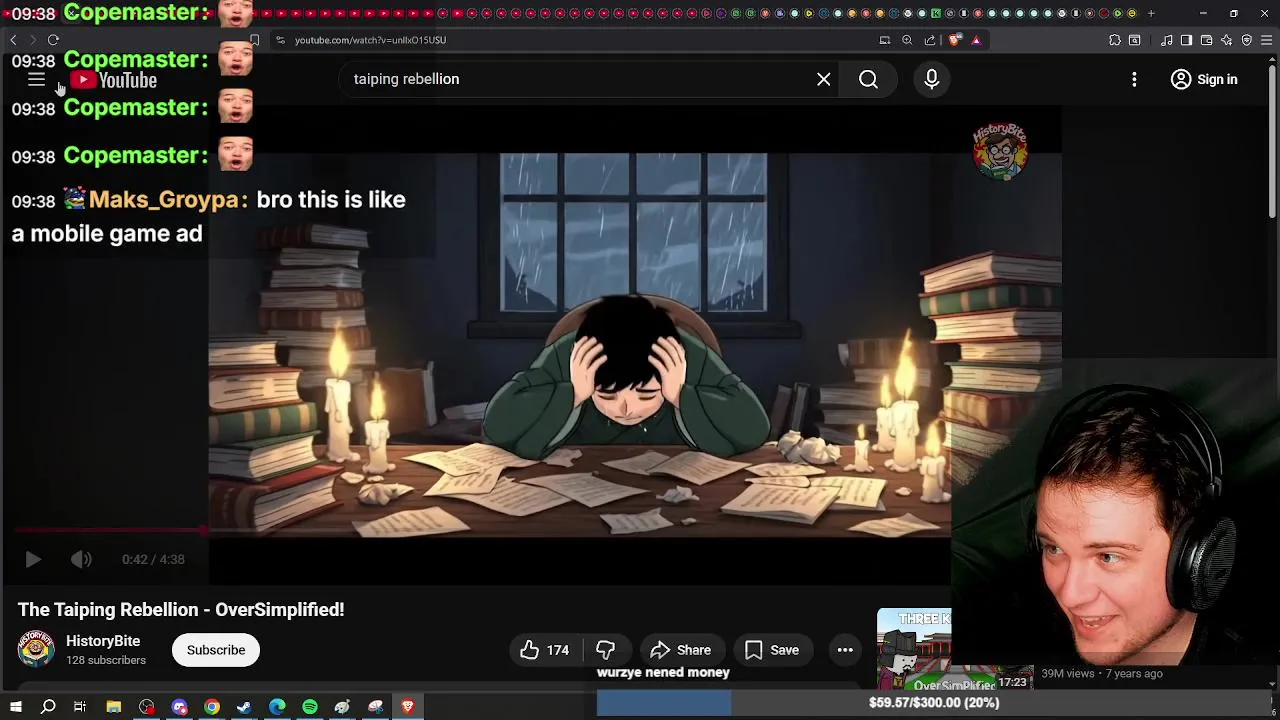Reload the page
Viewport: 1280px width, 720px height.
(53, 40)
